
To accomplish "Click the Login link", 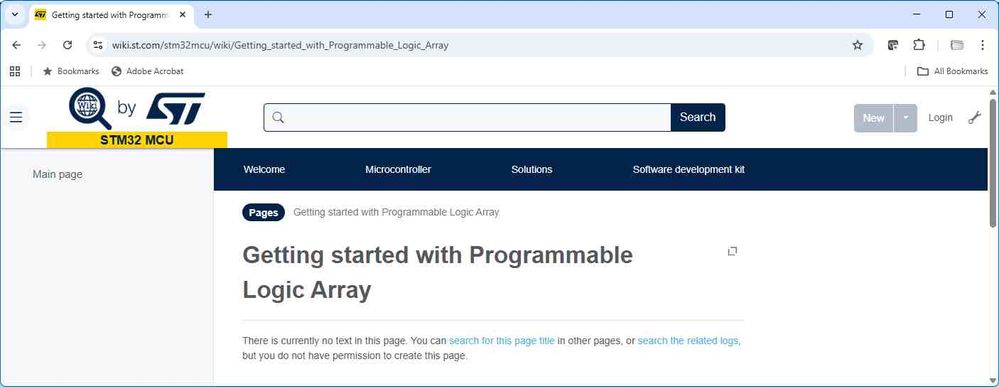I will [x=940, y=118].
